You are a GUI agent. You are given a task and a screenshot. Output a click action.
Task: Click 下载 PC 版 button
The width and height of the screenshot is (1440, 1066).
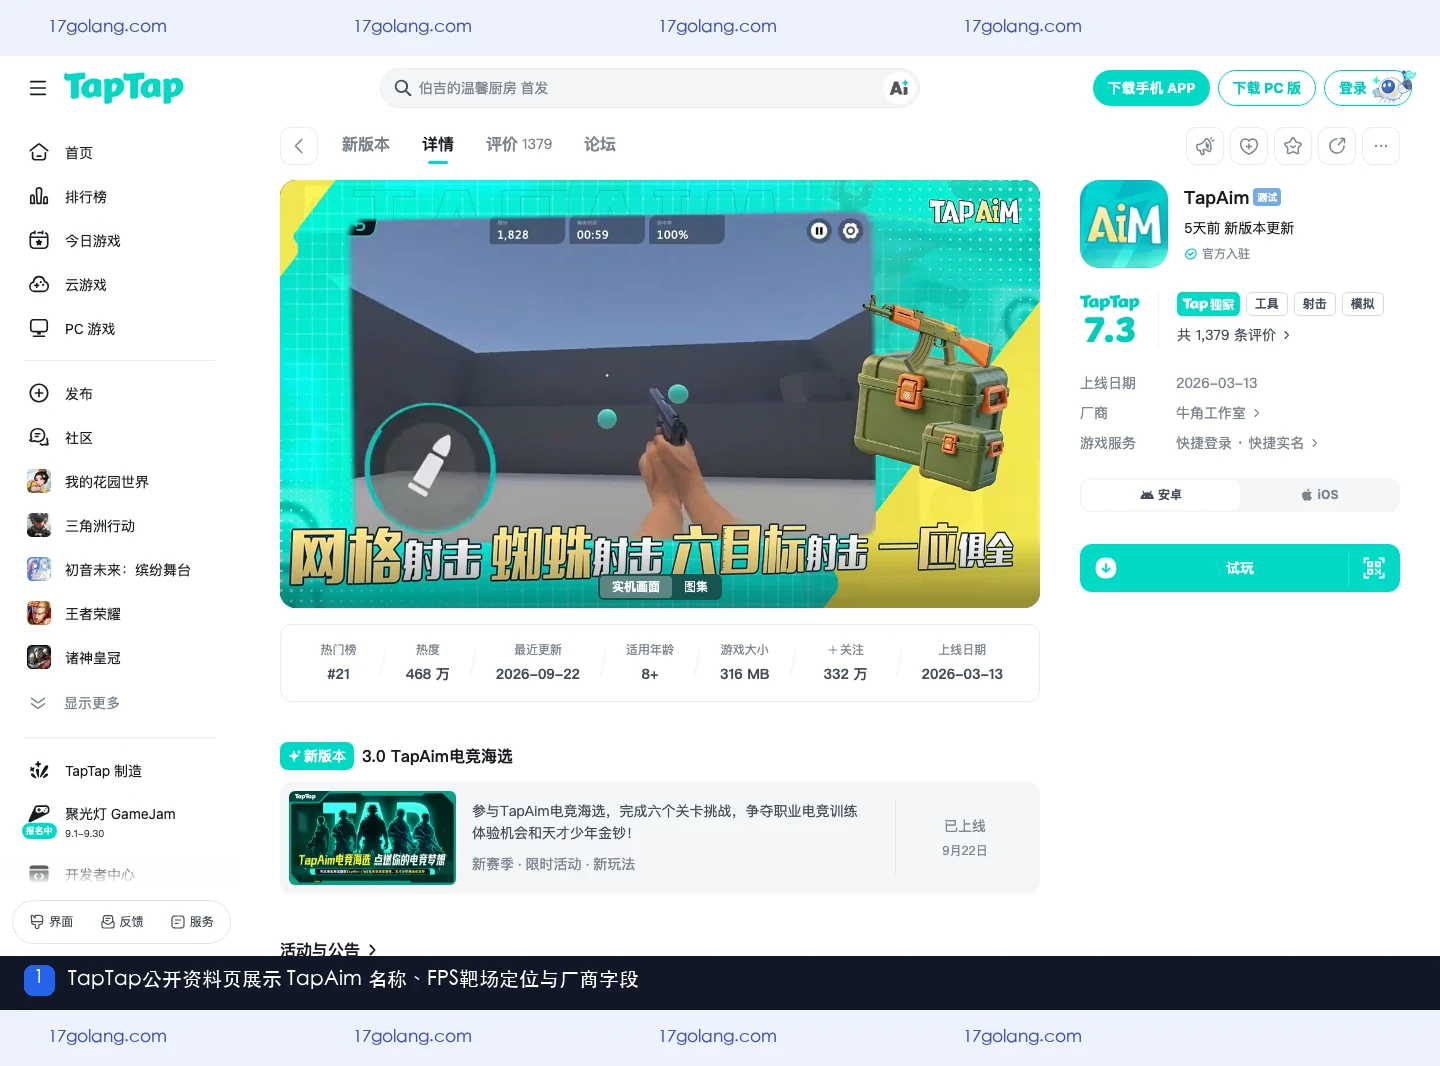[1266, 88]
